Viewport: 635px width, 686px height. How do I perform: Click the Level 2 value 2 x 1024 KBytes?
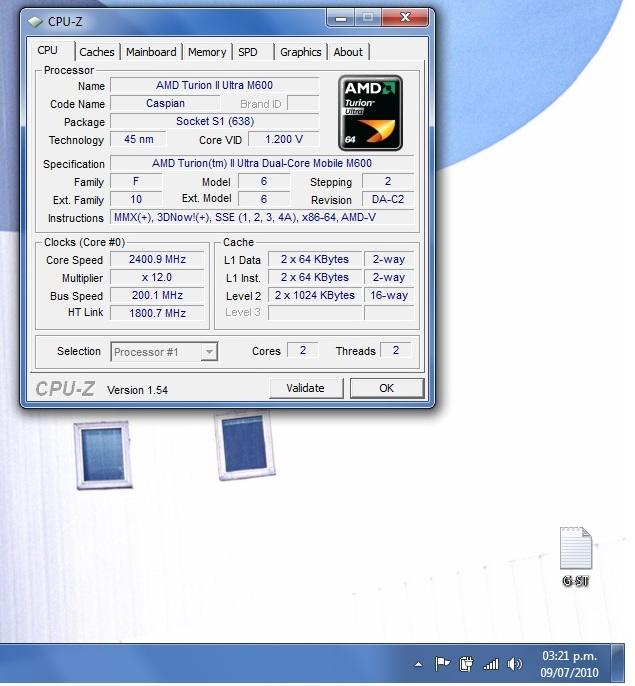315,295
